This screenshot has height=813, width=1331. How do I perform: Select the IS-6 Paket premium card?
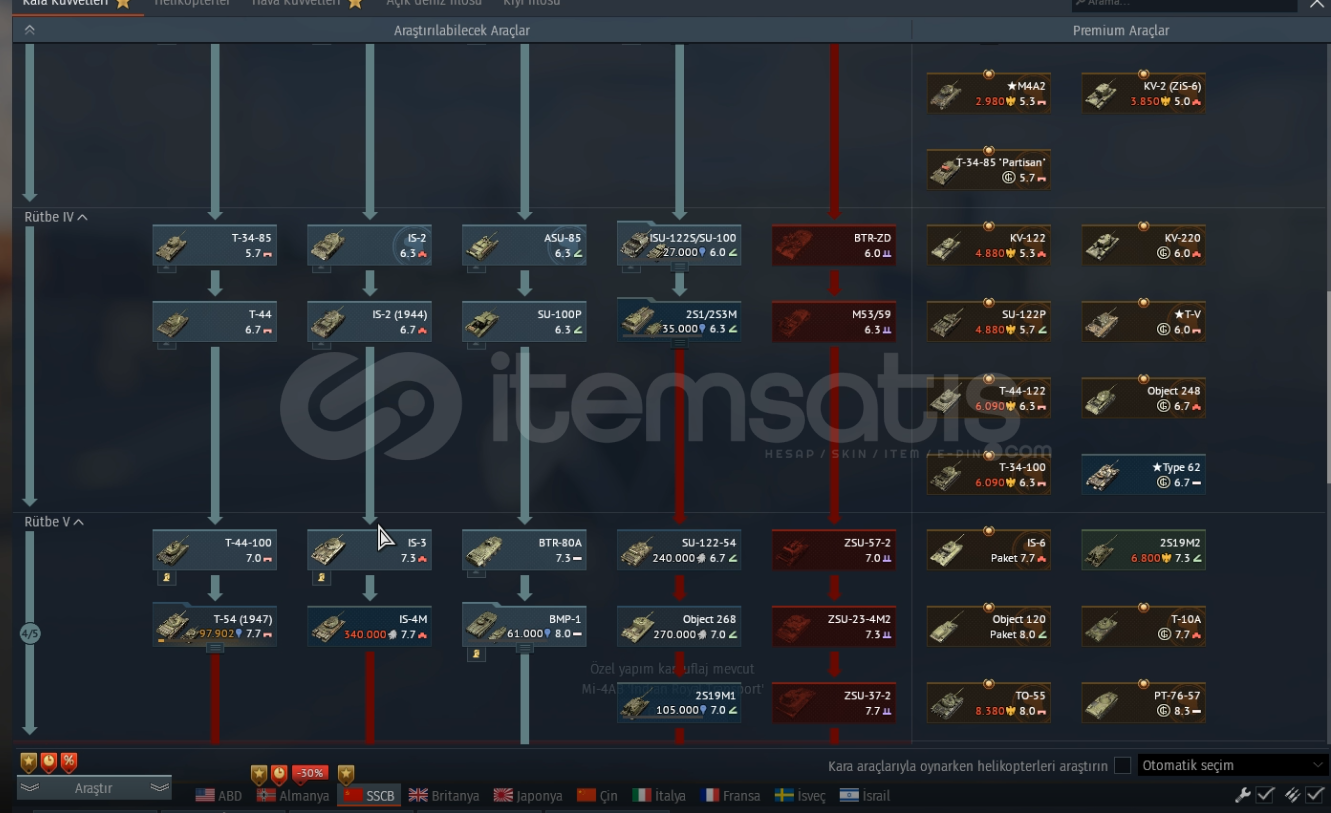(989, 550)
